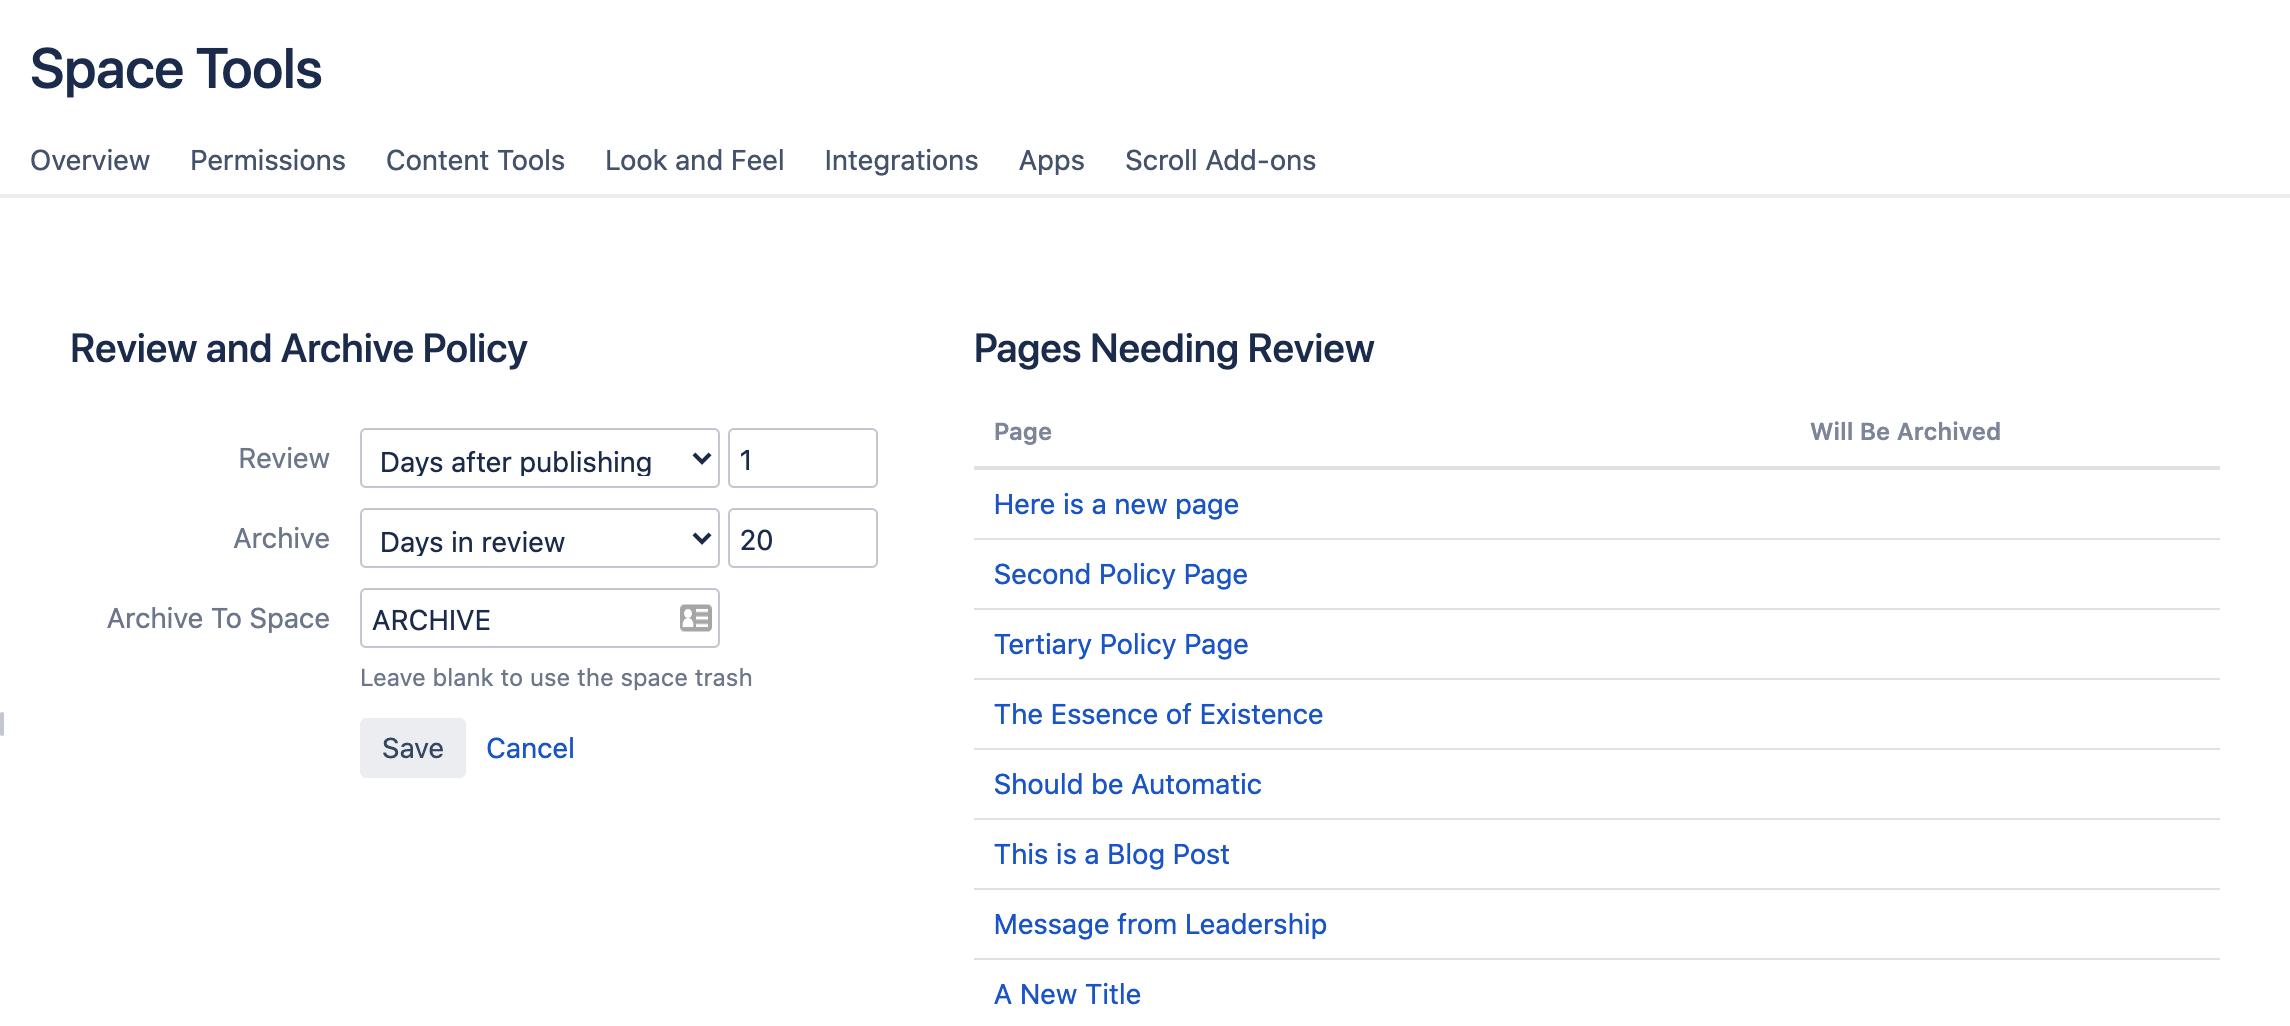This screenshot has height=1026, width=2290.
Task: Save the review and archive policy
Action: (x=412, y=748)
